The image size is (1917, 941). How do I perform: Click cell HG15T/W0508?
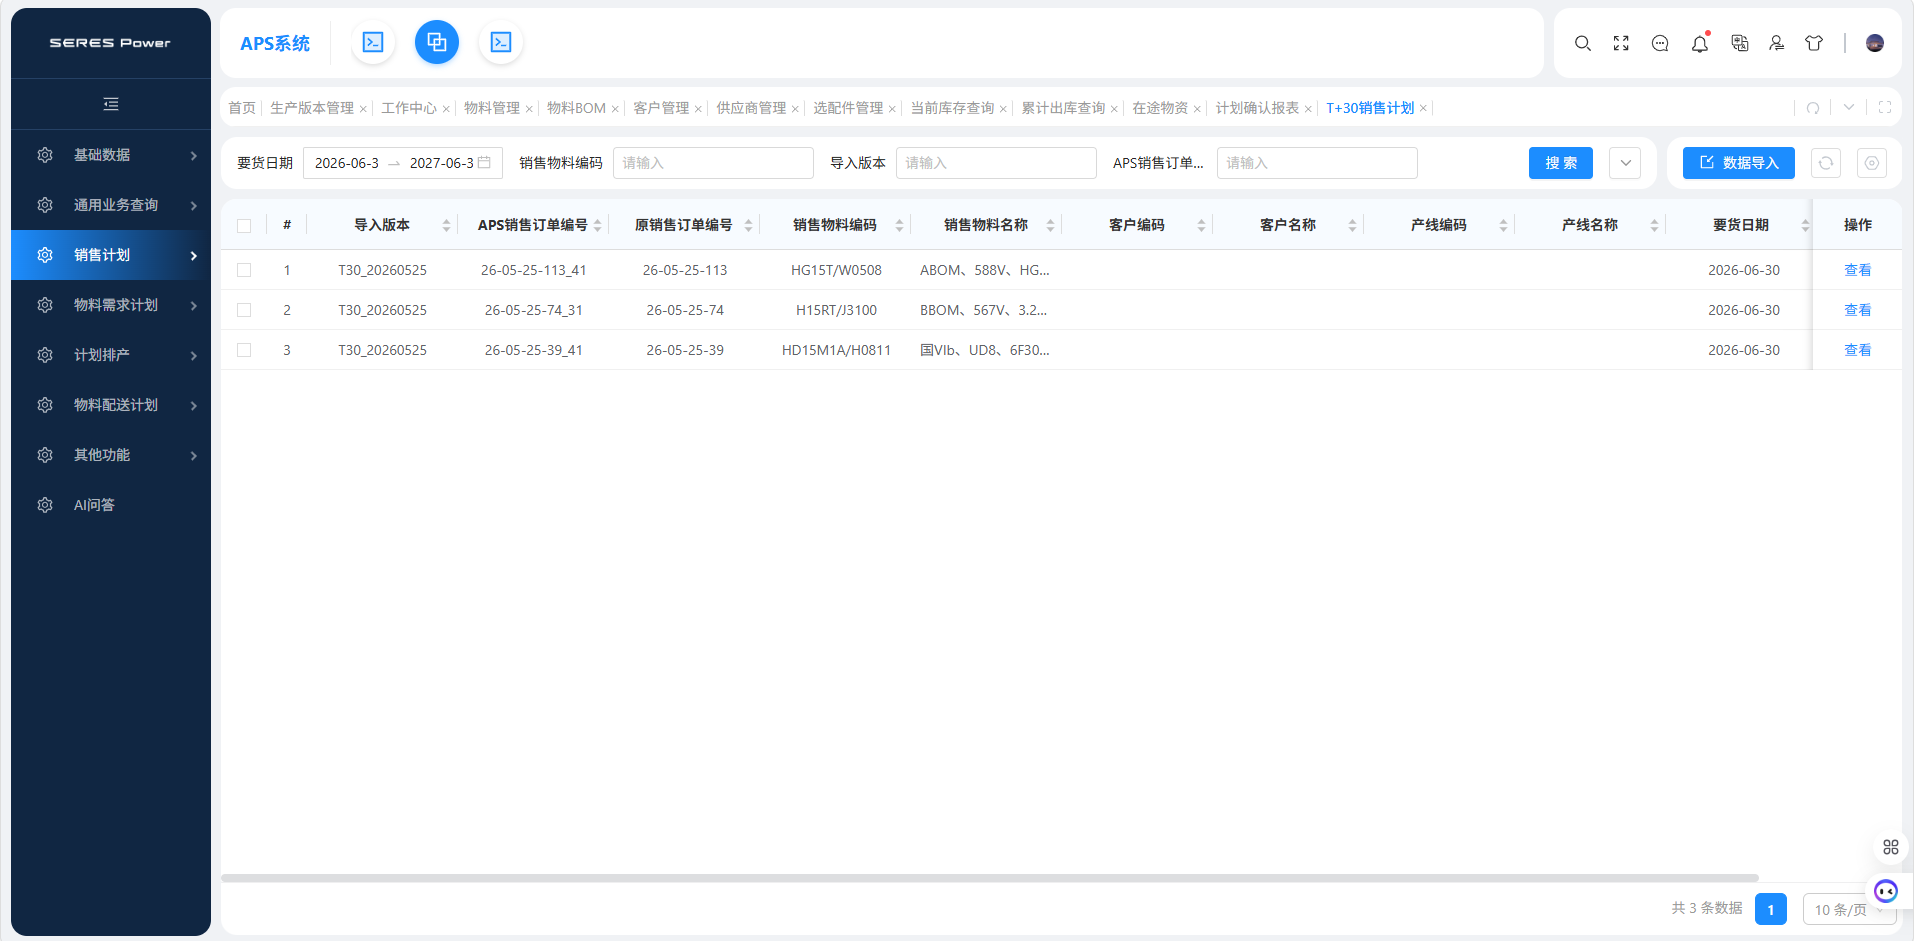pos(836,270)
